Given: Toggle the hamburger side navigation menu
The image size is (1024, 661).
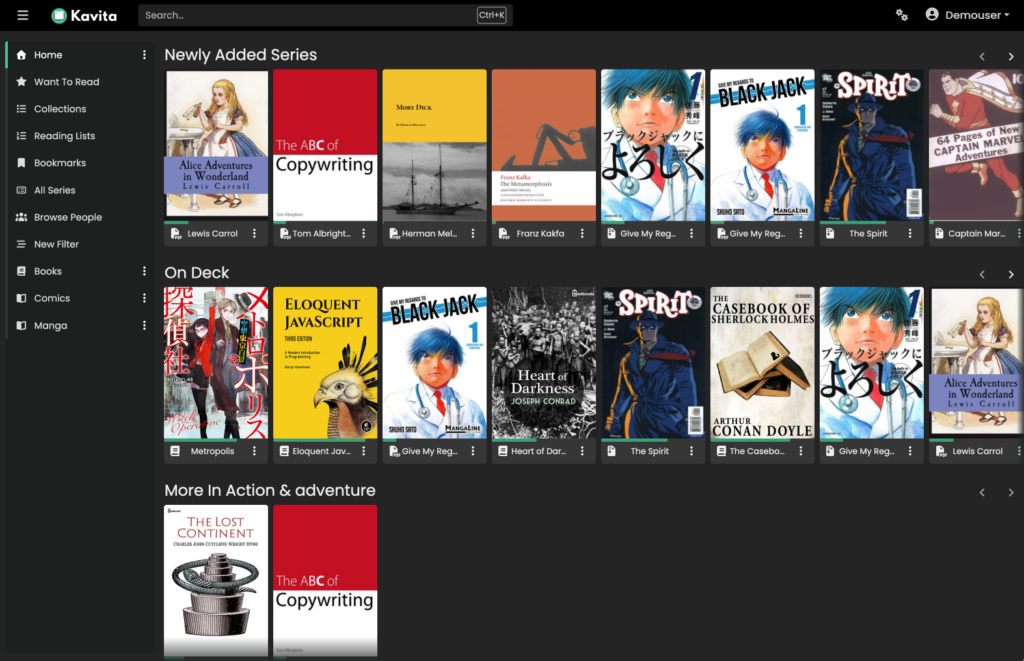Looking at the screenshot, I should (23, 15).
